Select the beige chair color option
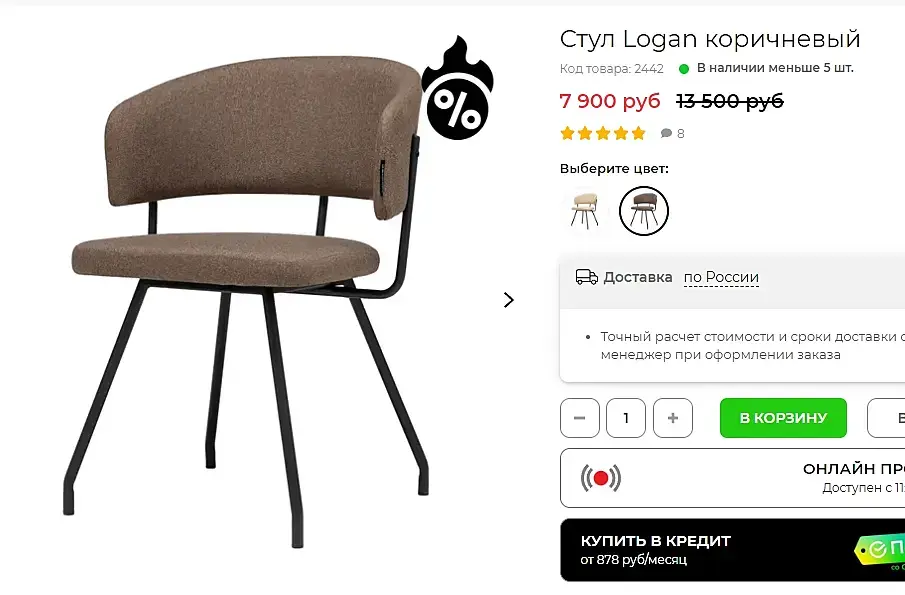This screenshot has height=595, width=905. [x=585, y=211]
